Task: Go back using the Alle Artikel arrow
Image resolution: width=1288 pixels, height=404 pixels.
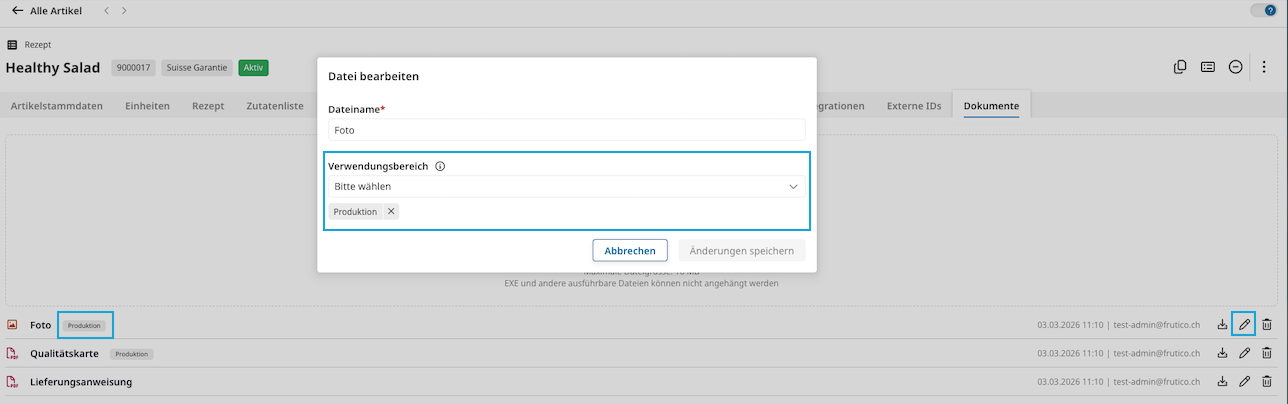Action: pos(17,10)
